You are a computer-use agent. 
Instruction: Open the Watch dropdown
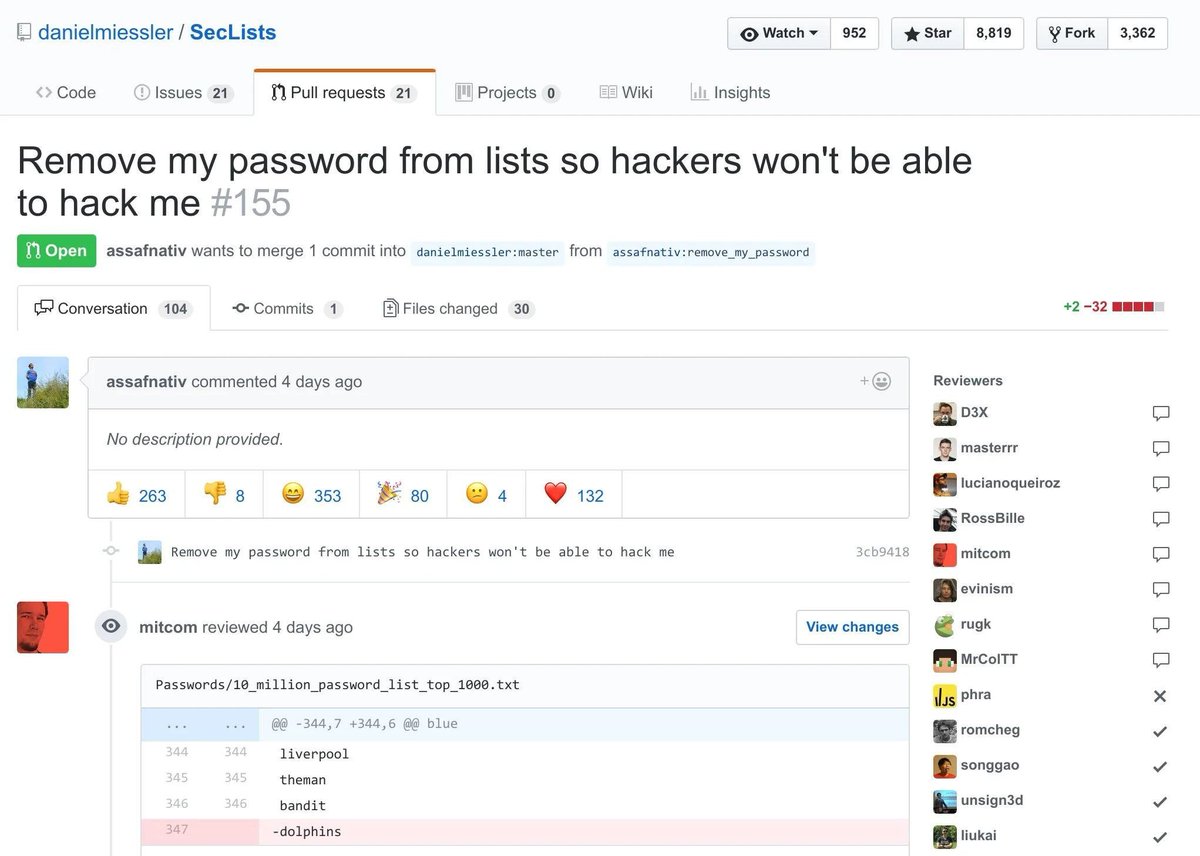pyautogui.click(x=778, y=33)
